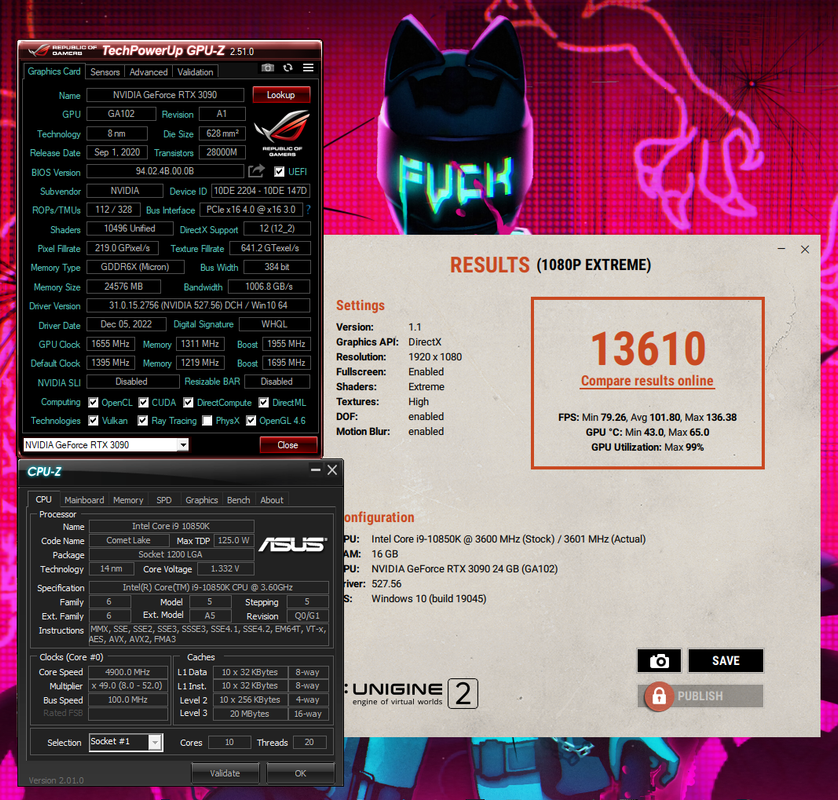
Task: Click the Device ID field 10DE 2204
Action: (261, 191)
